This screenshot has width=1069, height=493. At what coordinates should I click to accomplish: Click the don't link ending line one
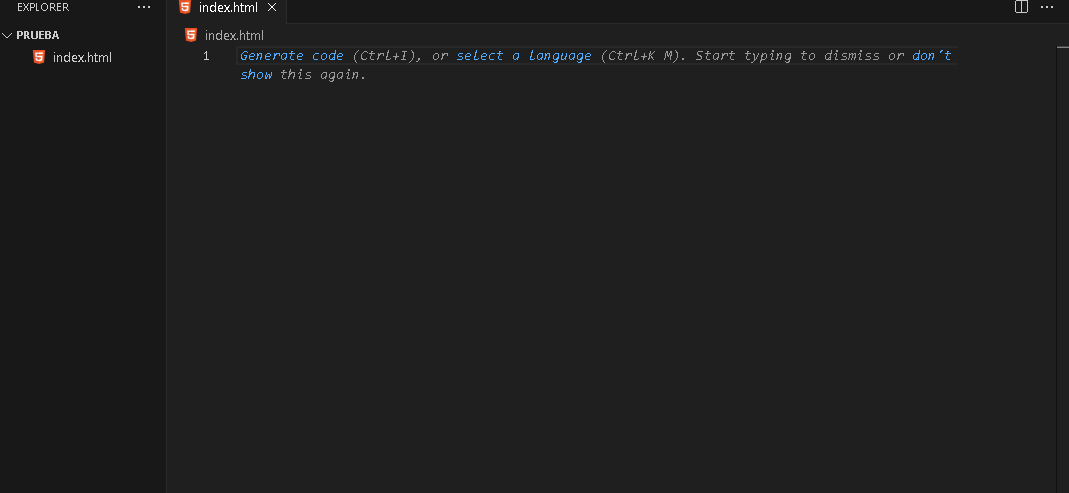click(x=931, y=55)
